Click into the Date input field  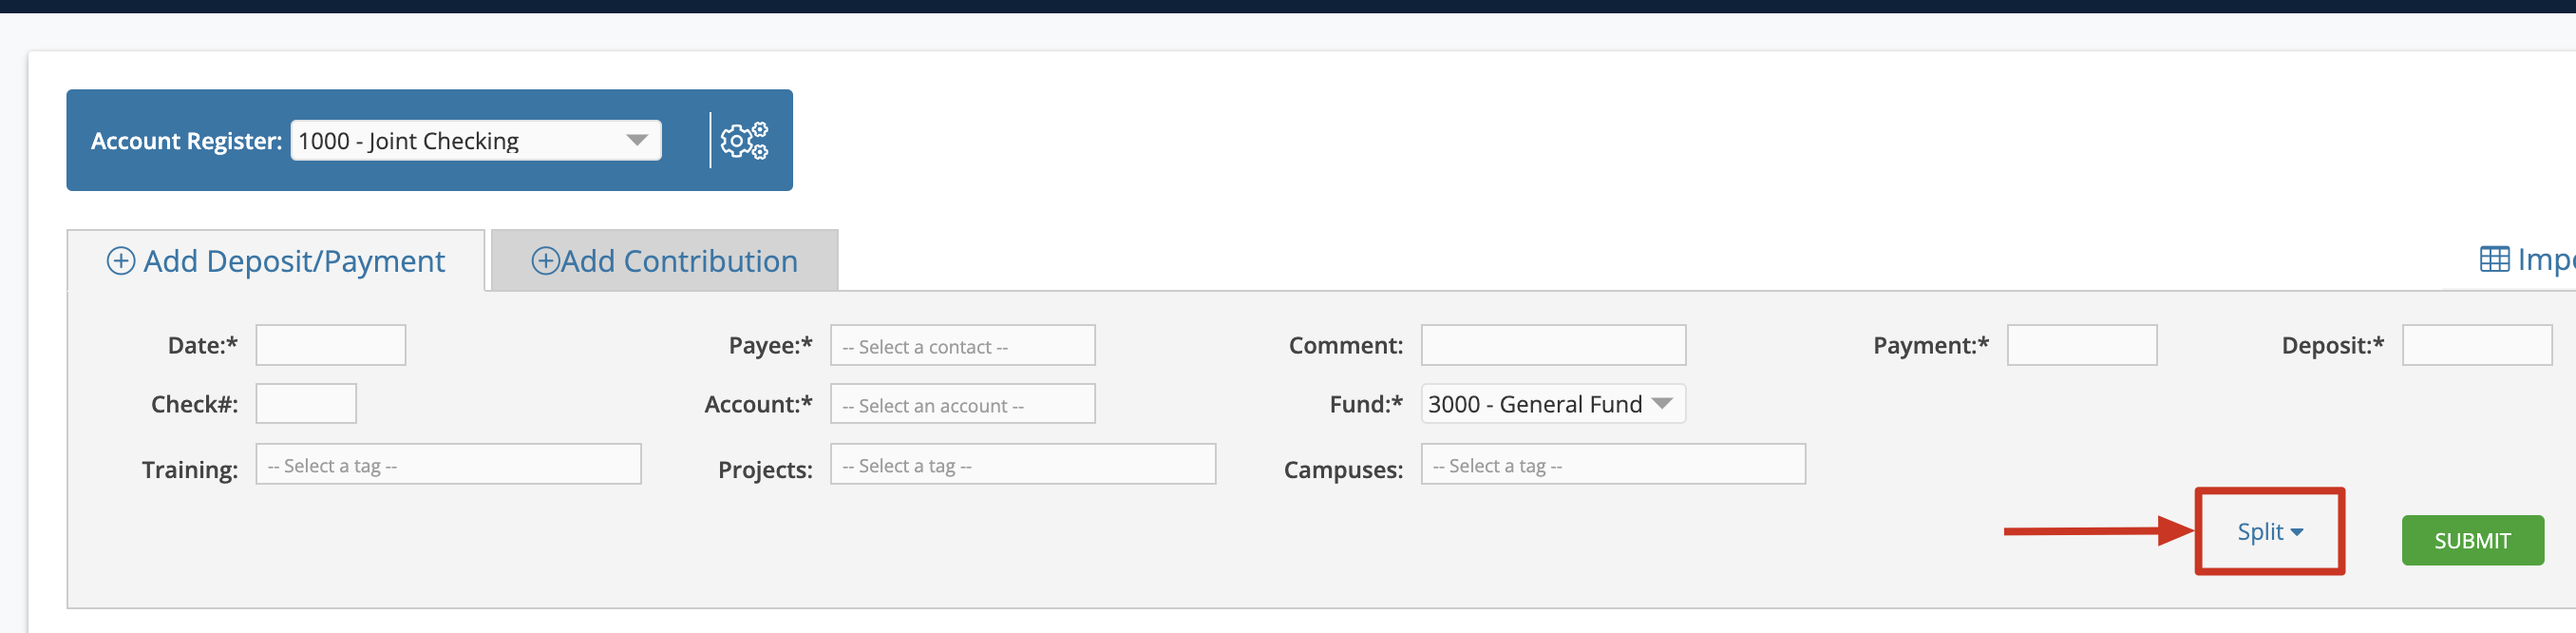pos(331,345)
